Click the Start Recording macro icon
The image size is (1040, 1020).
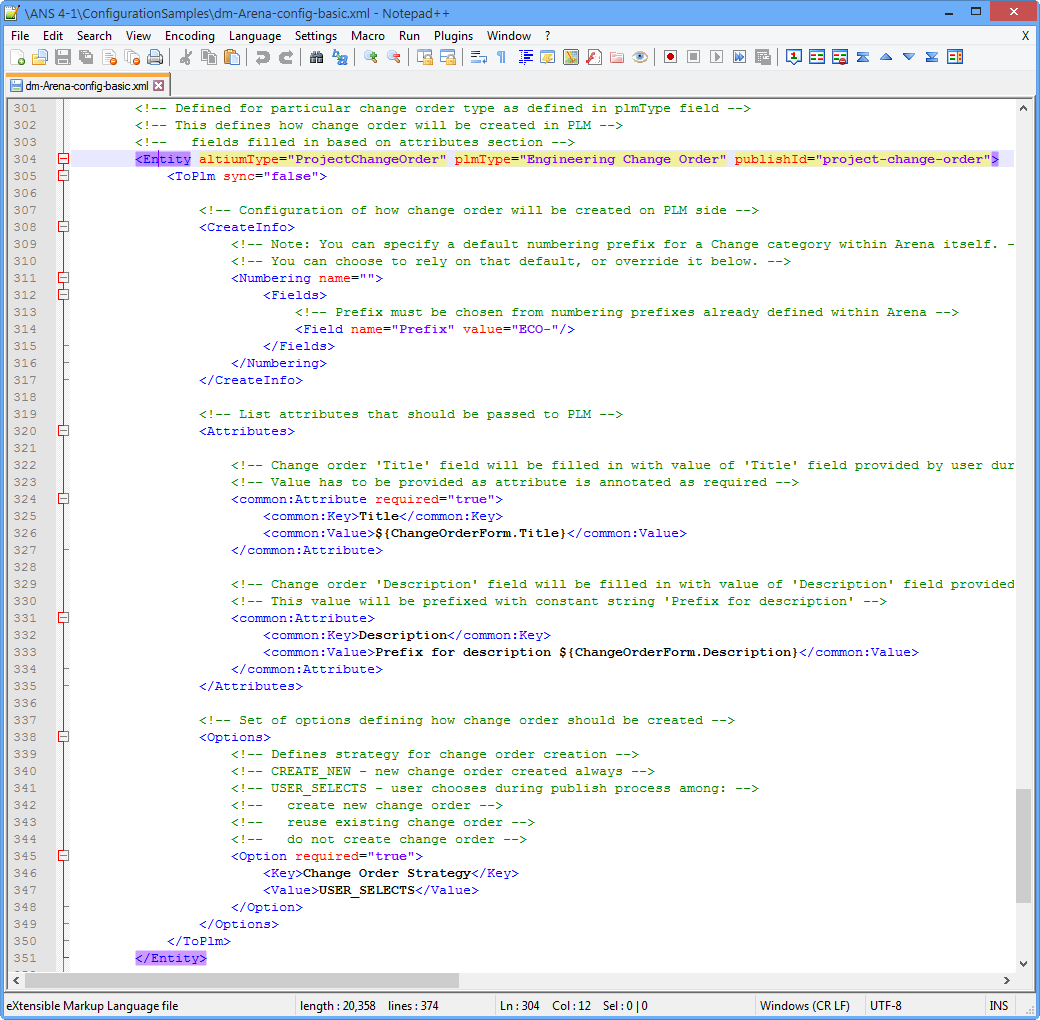670,57
